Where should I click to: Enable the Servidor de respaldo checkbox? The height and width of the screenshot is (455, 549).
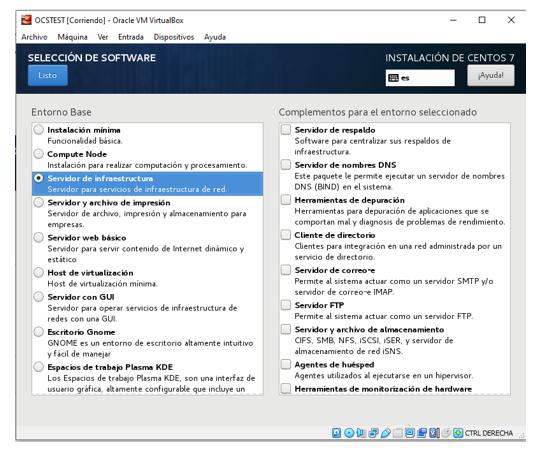coord(286,130)
